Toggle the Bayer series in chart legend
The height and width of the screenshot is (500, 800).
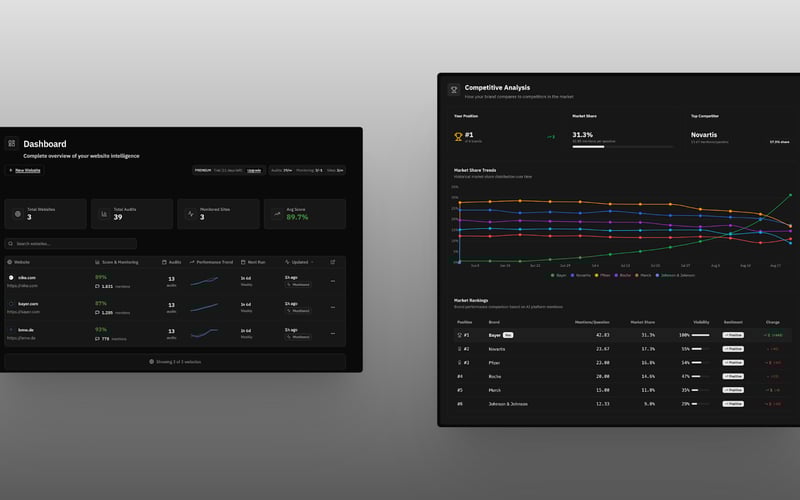[x=559, y=275]
